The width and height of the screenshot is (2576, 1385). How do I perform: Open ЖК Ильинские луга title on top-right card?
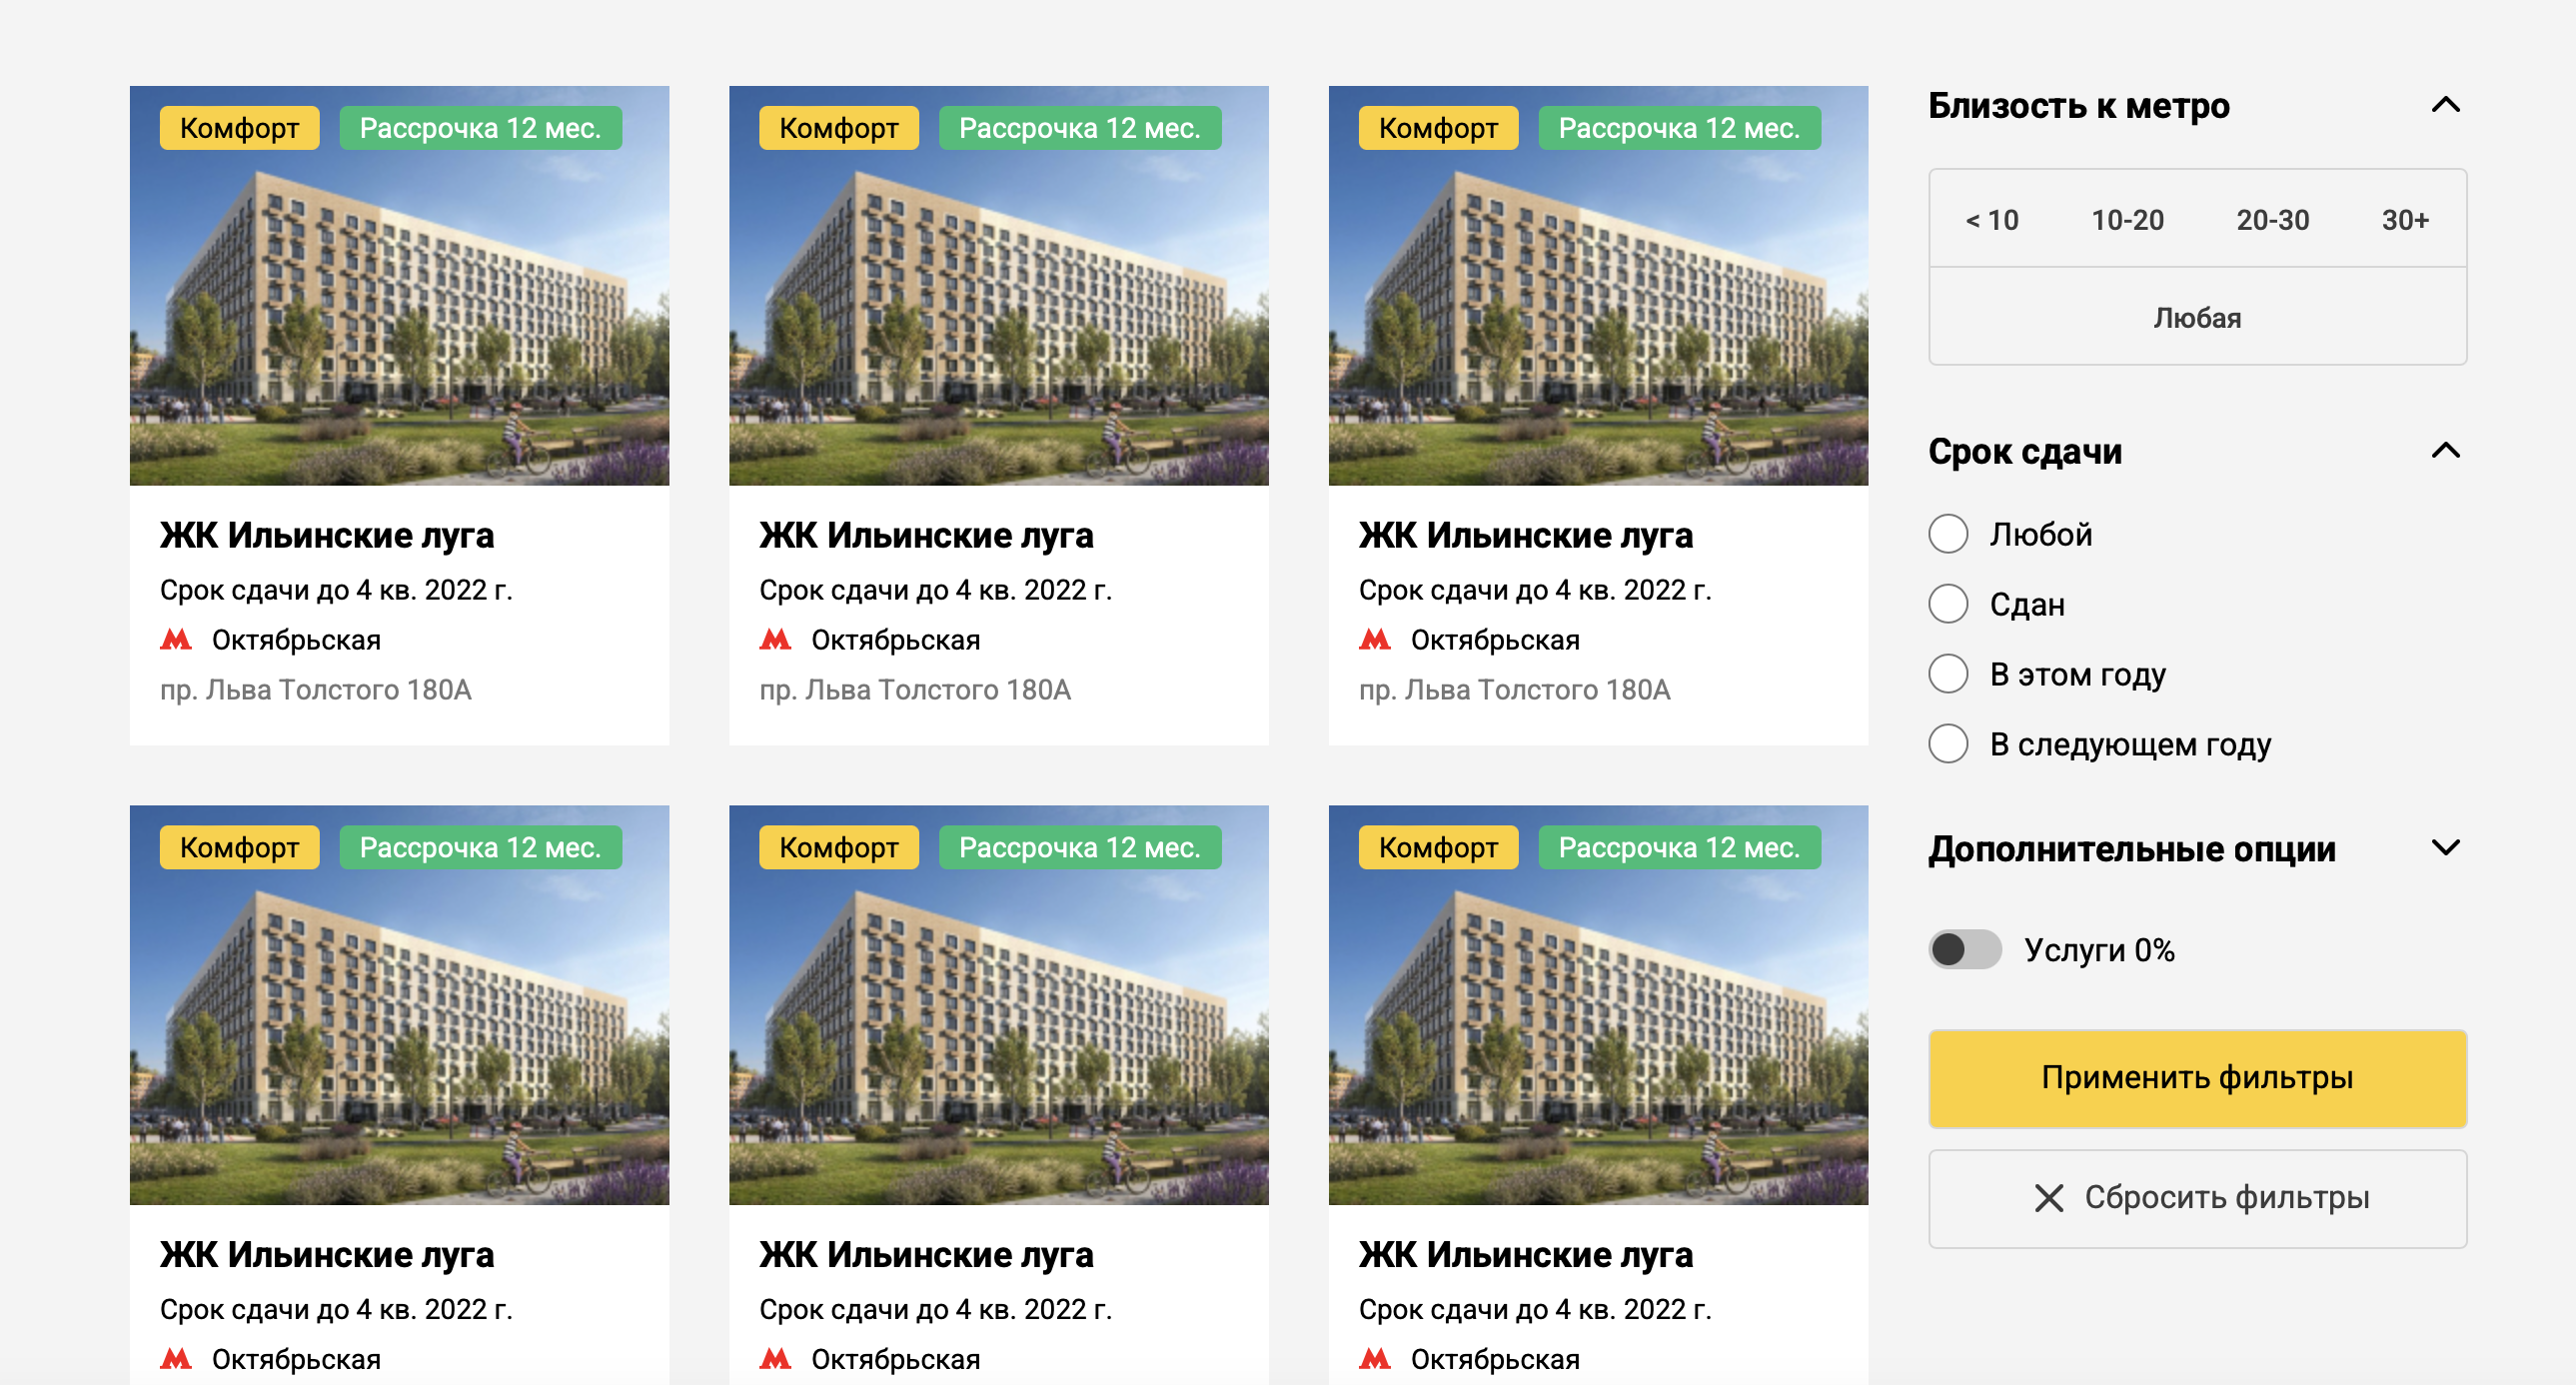[x=1526, y=535]
